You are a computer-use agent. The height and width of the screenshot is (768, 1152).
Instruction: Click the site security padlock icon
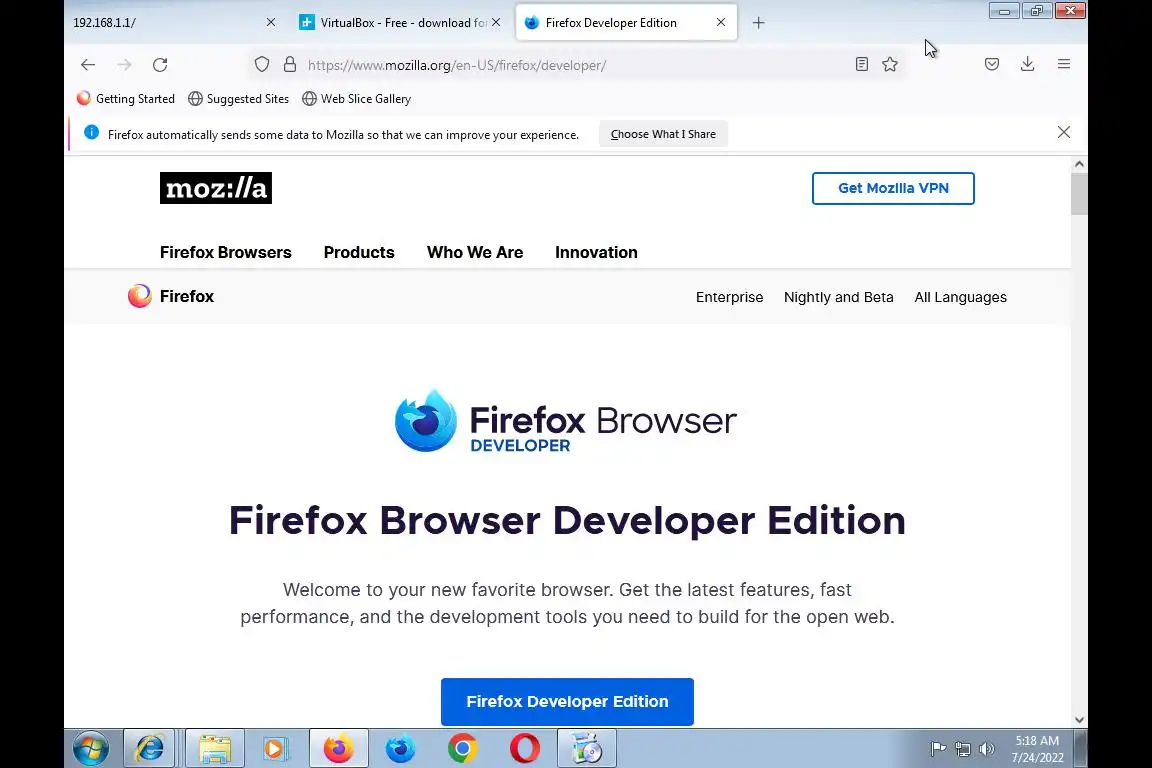tap(290, 65)
